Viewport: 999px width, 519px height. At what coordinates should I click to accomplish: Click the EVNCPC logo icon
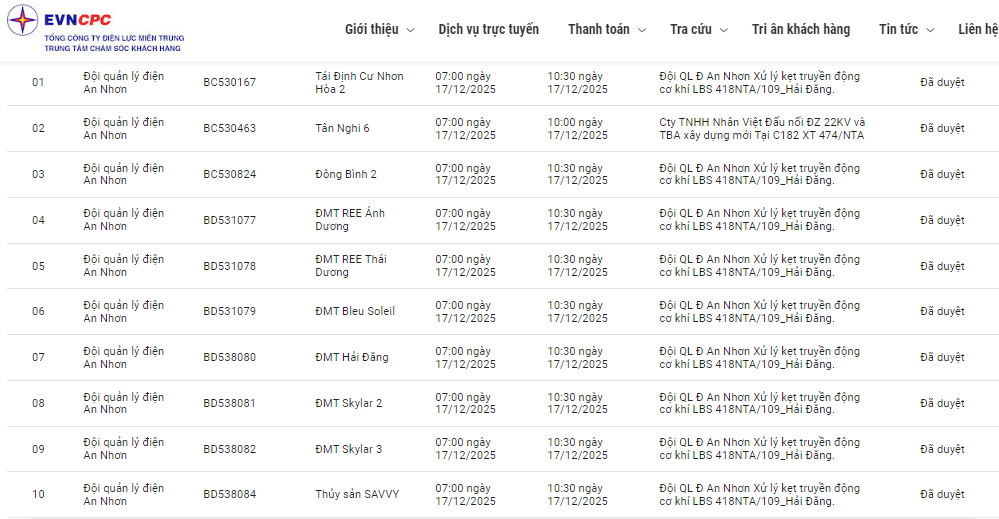point(22,20)
